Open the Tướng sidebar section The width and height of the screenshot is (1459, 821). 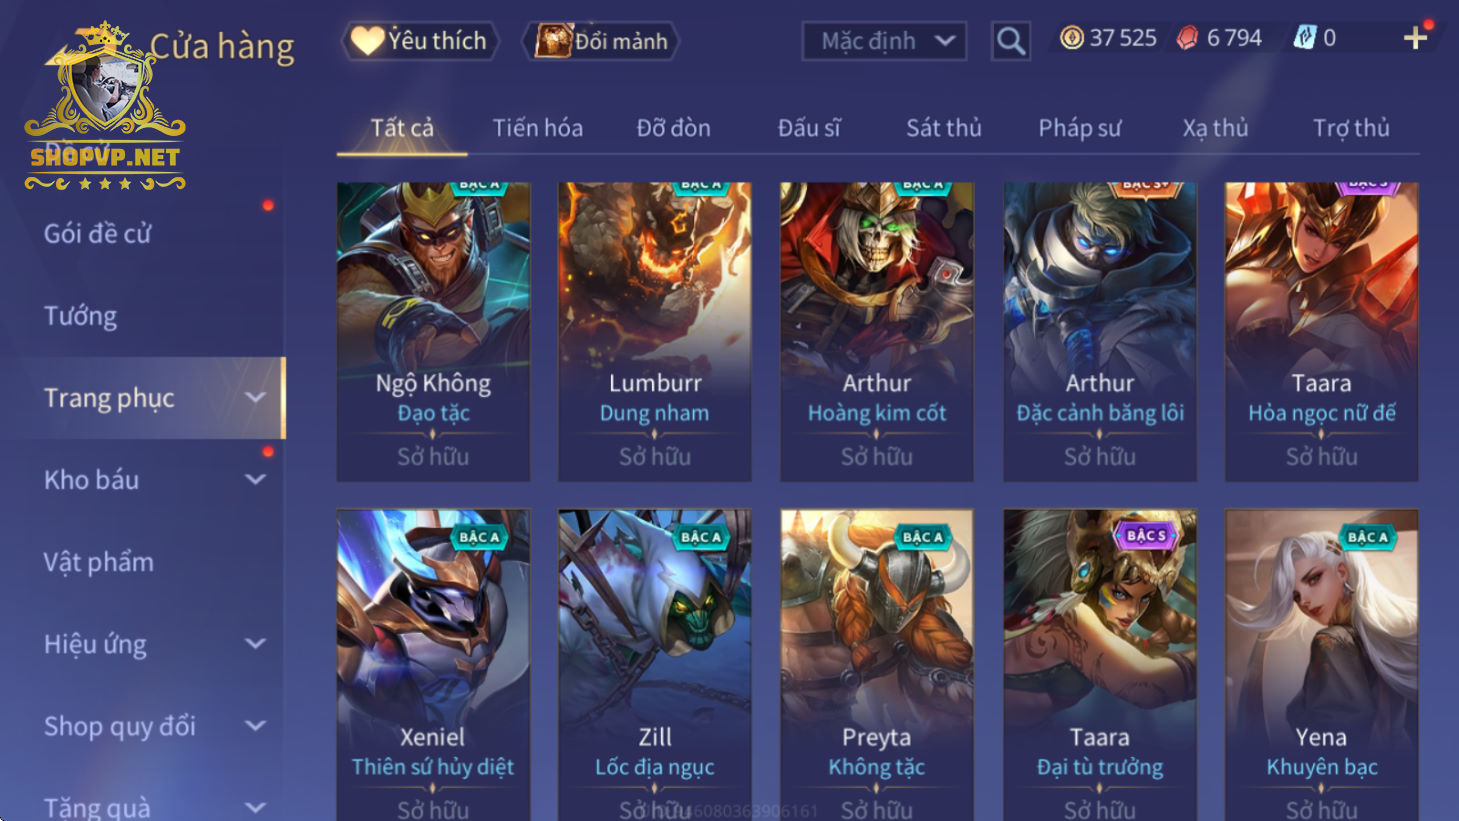[x=80, y=316]
